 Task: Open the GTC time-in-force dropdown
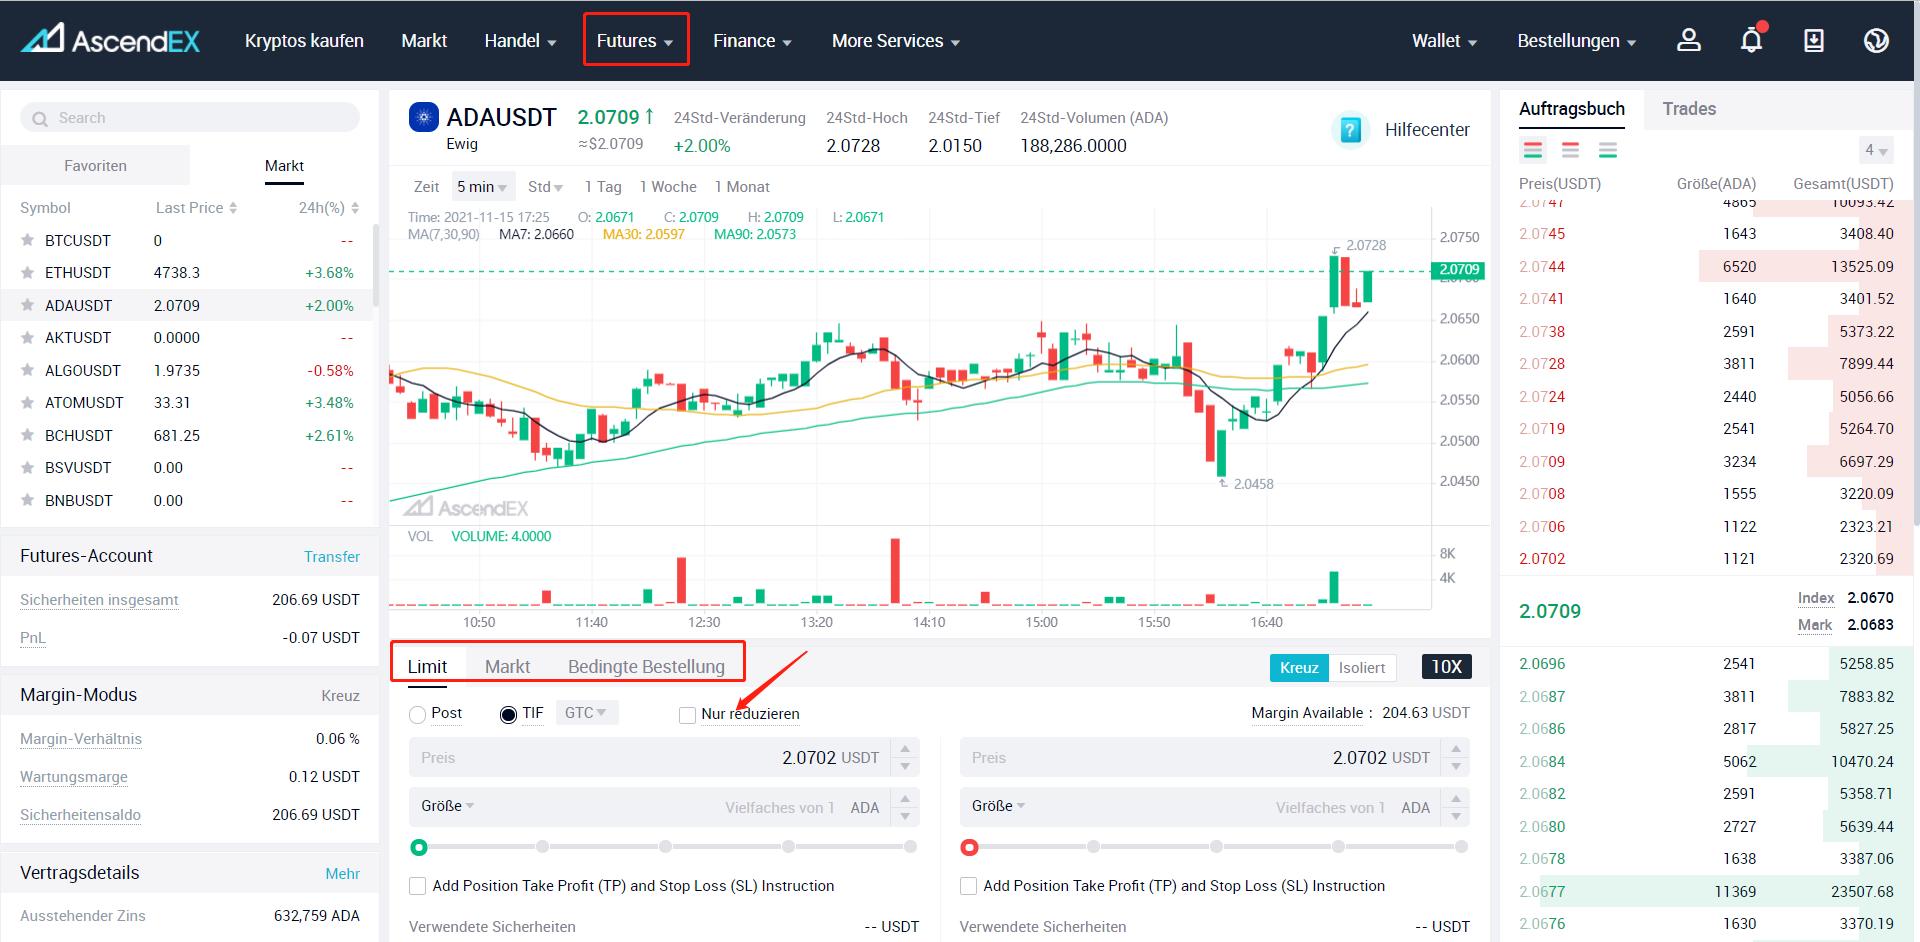pos(586,713)
